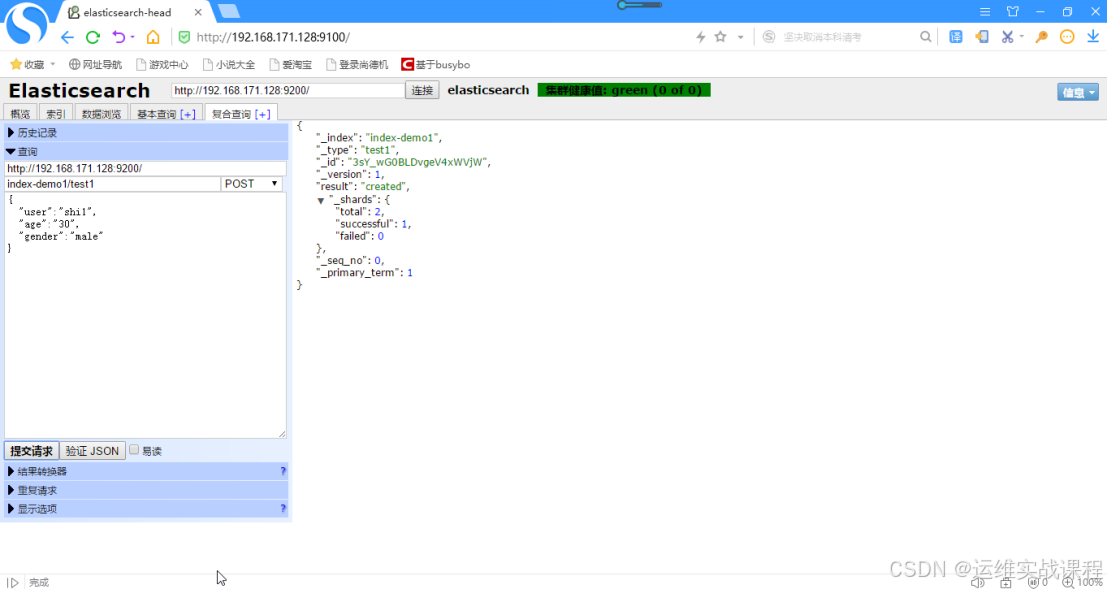Click the connection URL field with port 9200
1107x589 pixels.
pyautogui.click(x=288, y=90)
